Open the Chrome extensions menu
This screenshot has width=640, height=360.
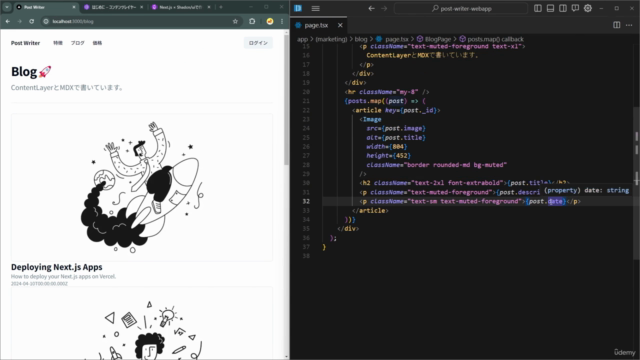[252, 21]
